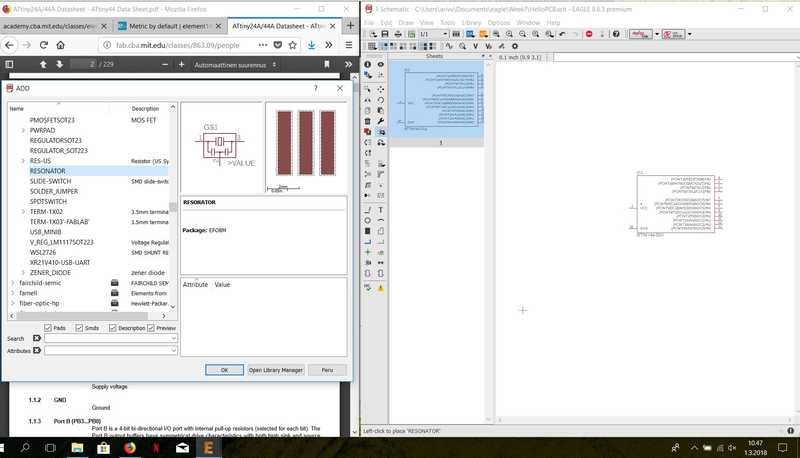Viewport: 800px width, 458px height.
Task: Click the library list horizontal scrollbar
Action: pyautogui.click(x=82, y=316)
